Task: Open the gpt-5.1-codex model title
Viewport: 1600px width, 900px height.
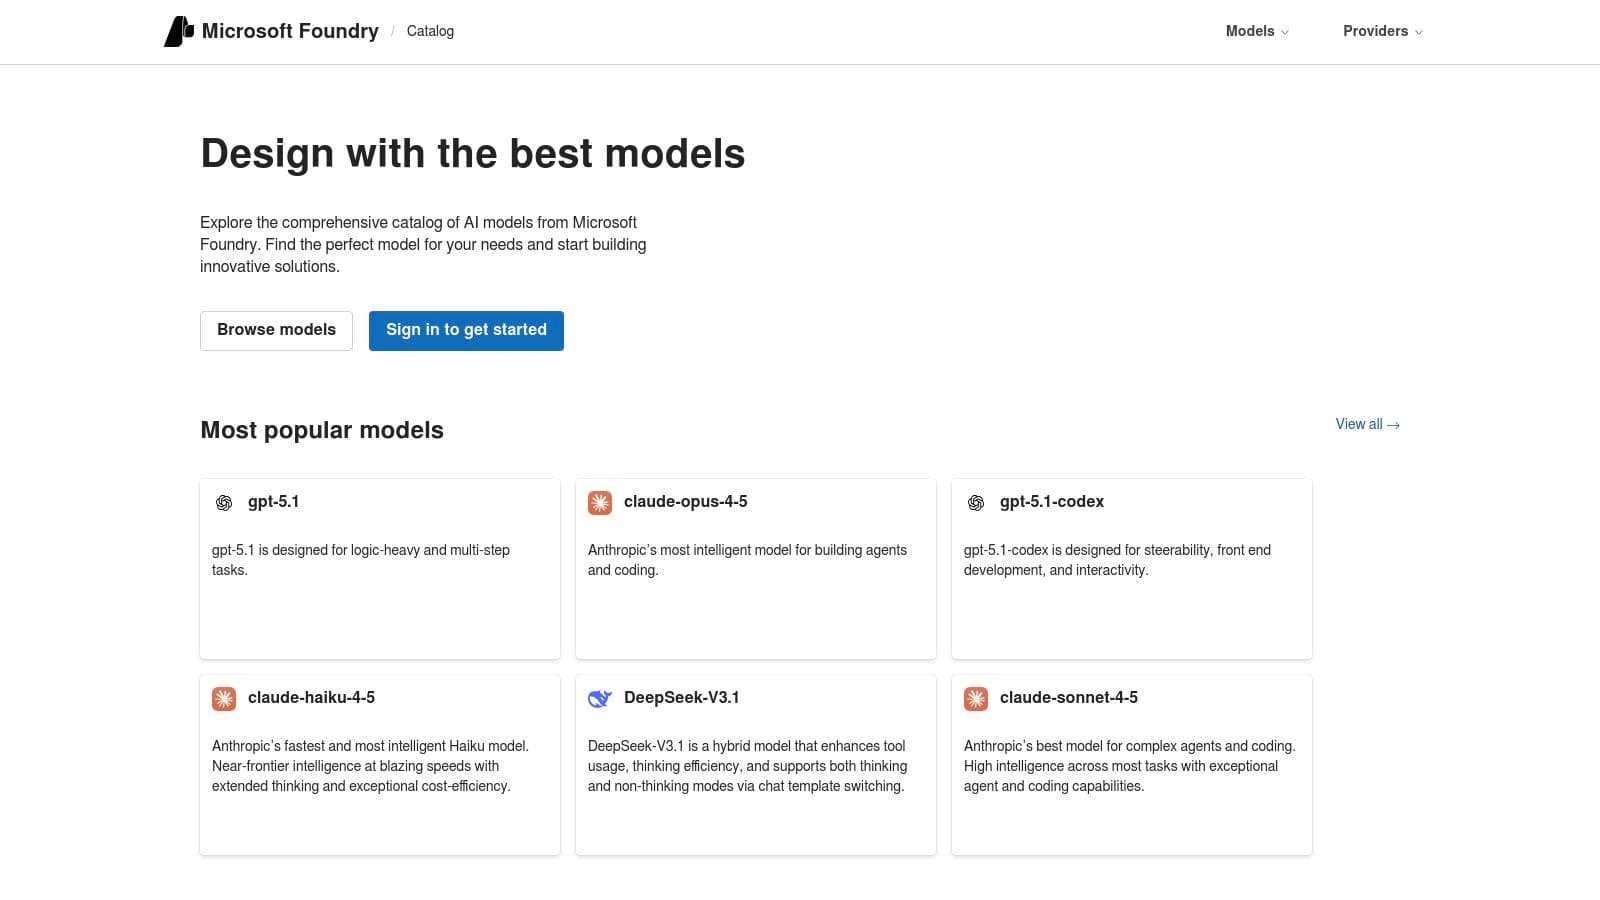Action: coord(1051,502)
